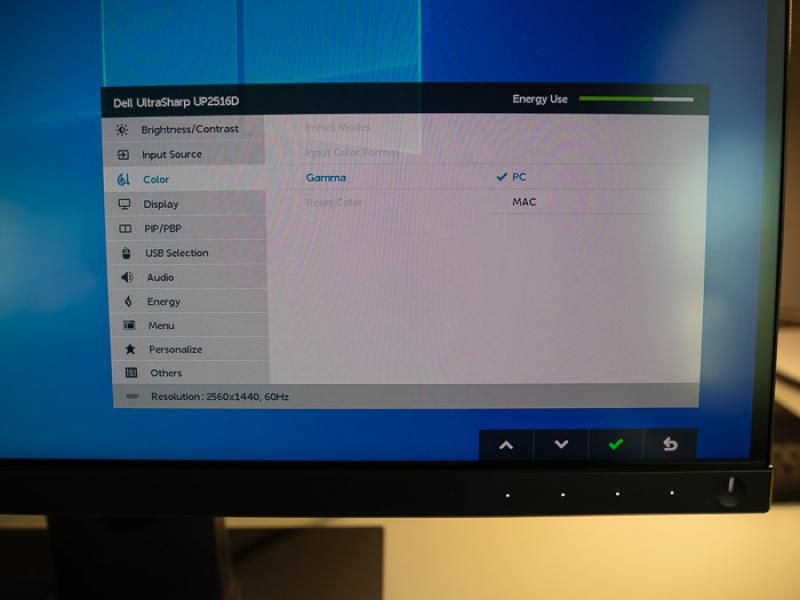Click the Color palette icon
This screenshot has height=600, width=800.
click(123, 179)
